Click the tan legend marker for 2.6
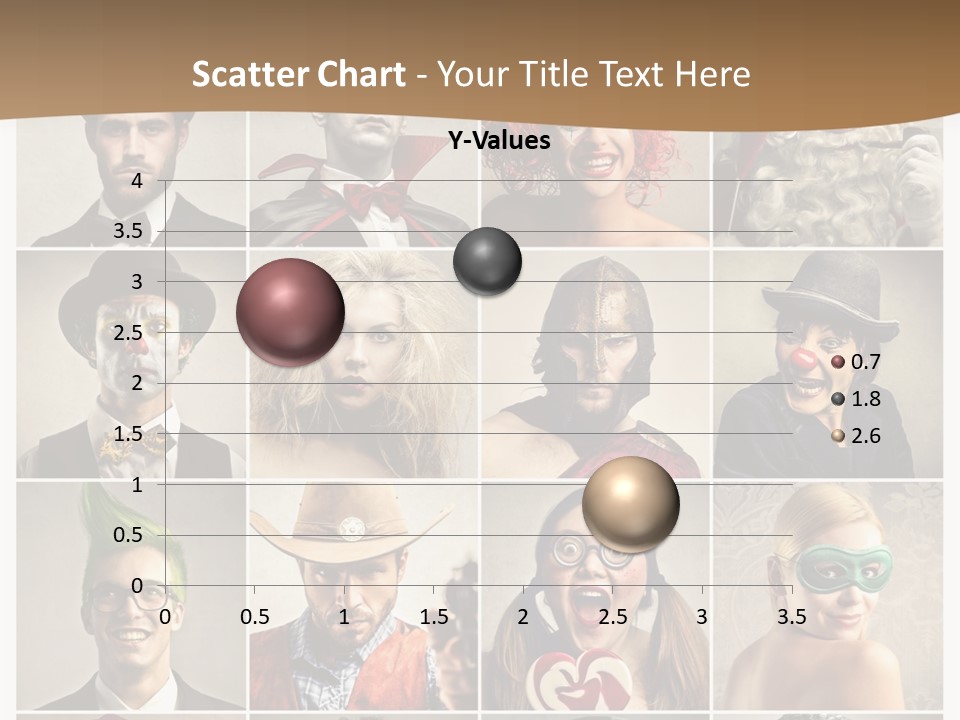Image resolution: width=960 pixels, height=720 pixels. coord(838,436)
